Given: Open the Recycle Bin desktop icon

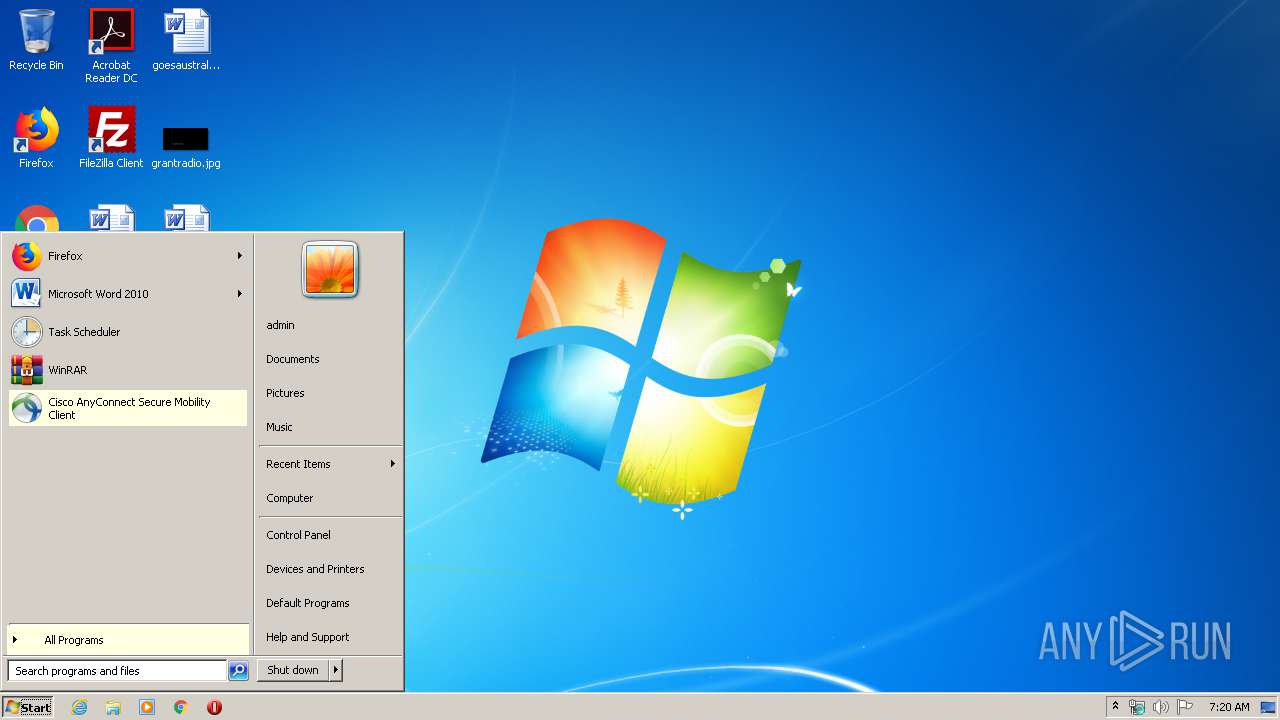Looking at the screenshot, I should tap(36, 40).
